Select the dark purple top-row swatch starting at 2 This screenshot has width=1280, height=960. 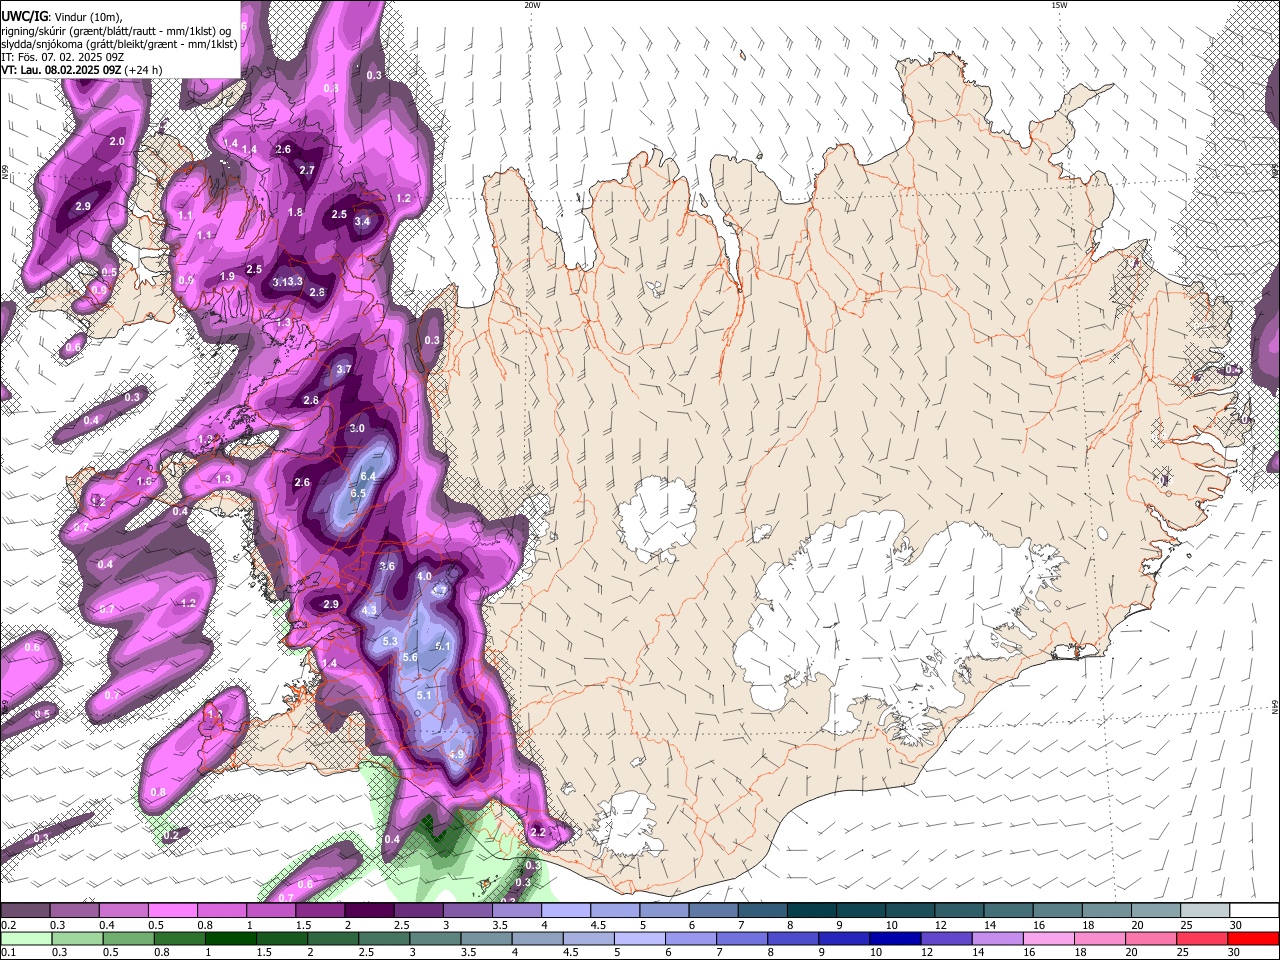tap(368, 911)
